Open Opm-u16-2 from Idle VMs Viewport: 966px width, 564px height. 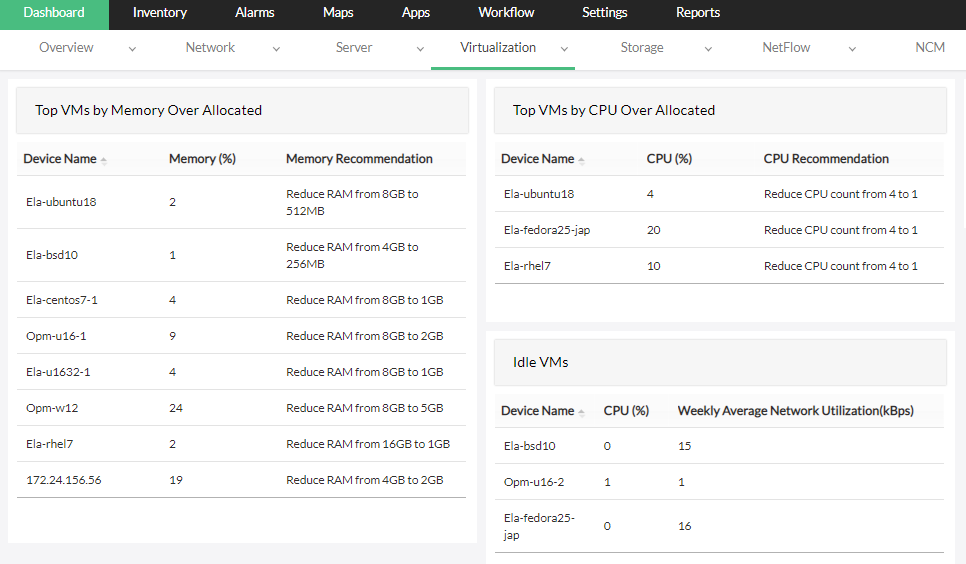pyautogui.click(x=535, y=482)
